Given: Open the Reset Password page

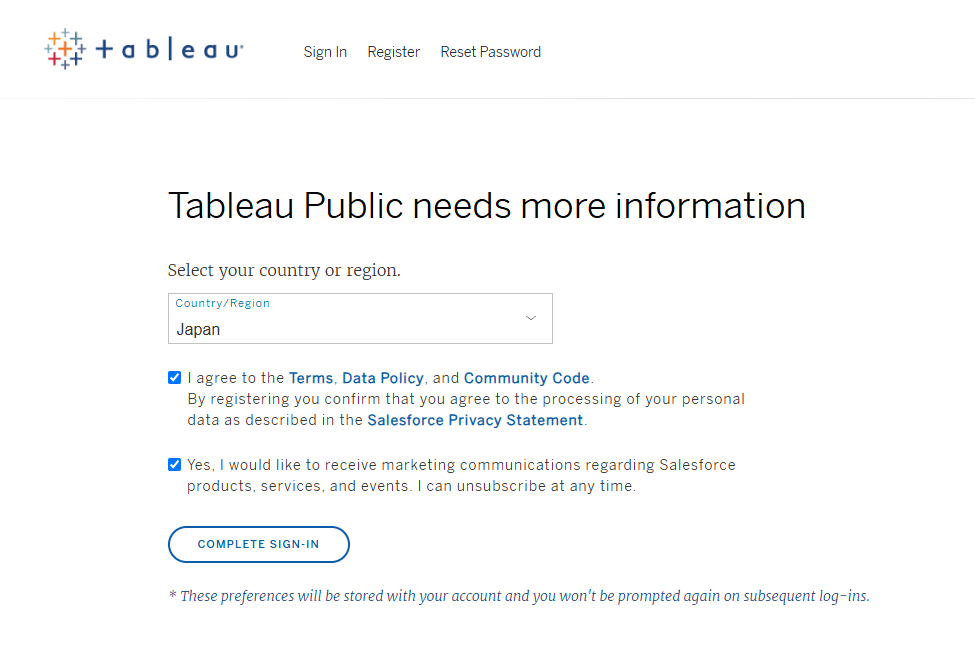Looking at the screenshot, I should coord(491,52).
